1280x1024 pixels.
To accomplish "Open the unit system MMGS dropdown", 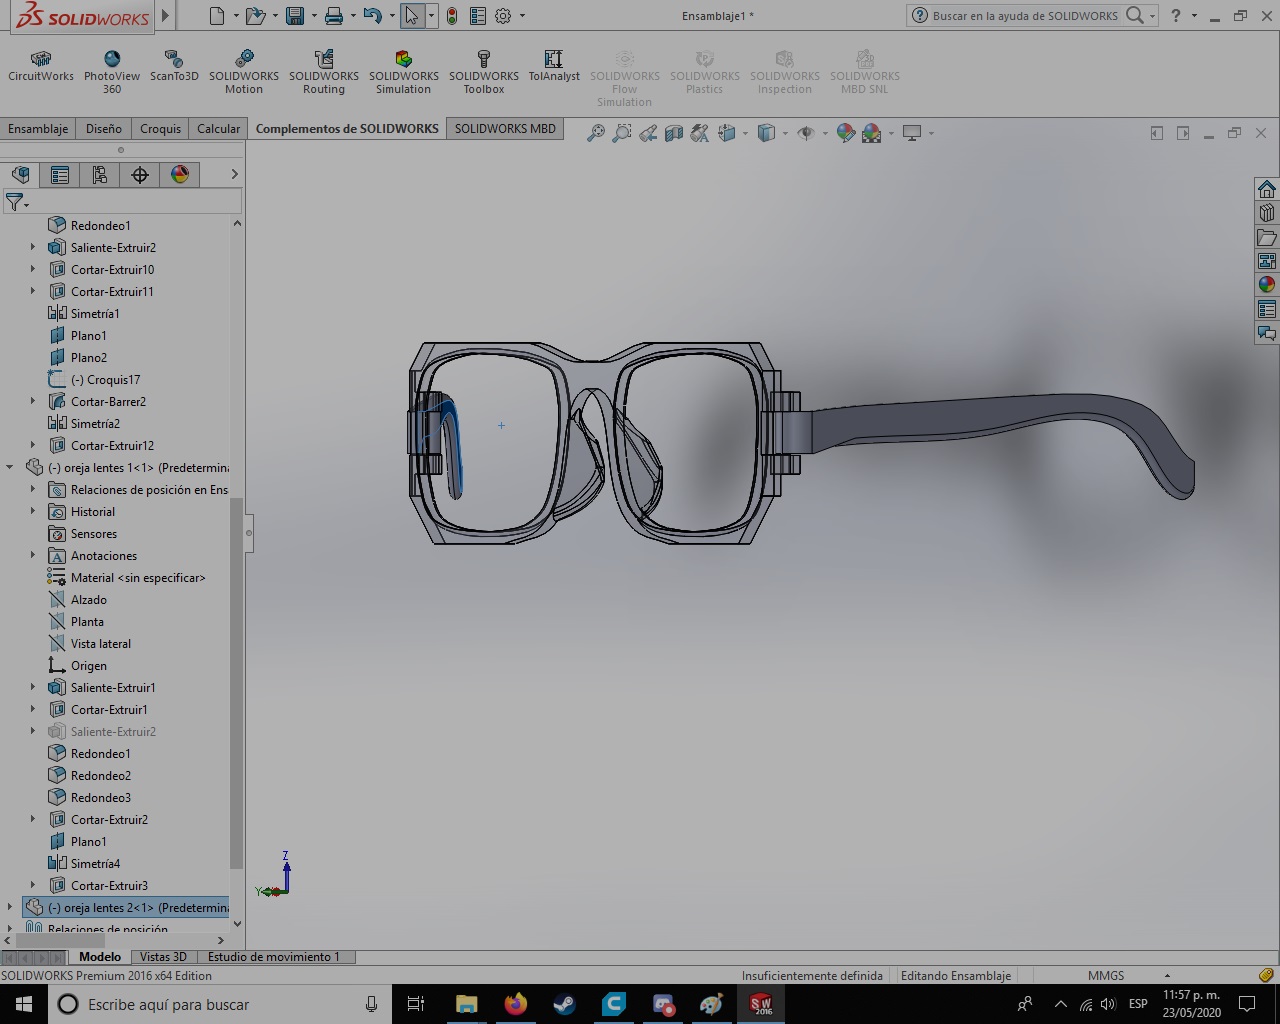I will (1167, 976).
